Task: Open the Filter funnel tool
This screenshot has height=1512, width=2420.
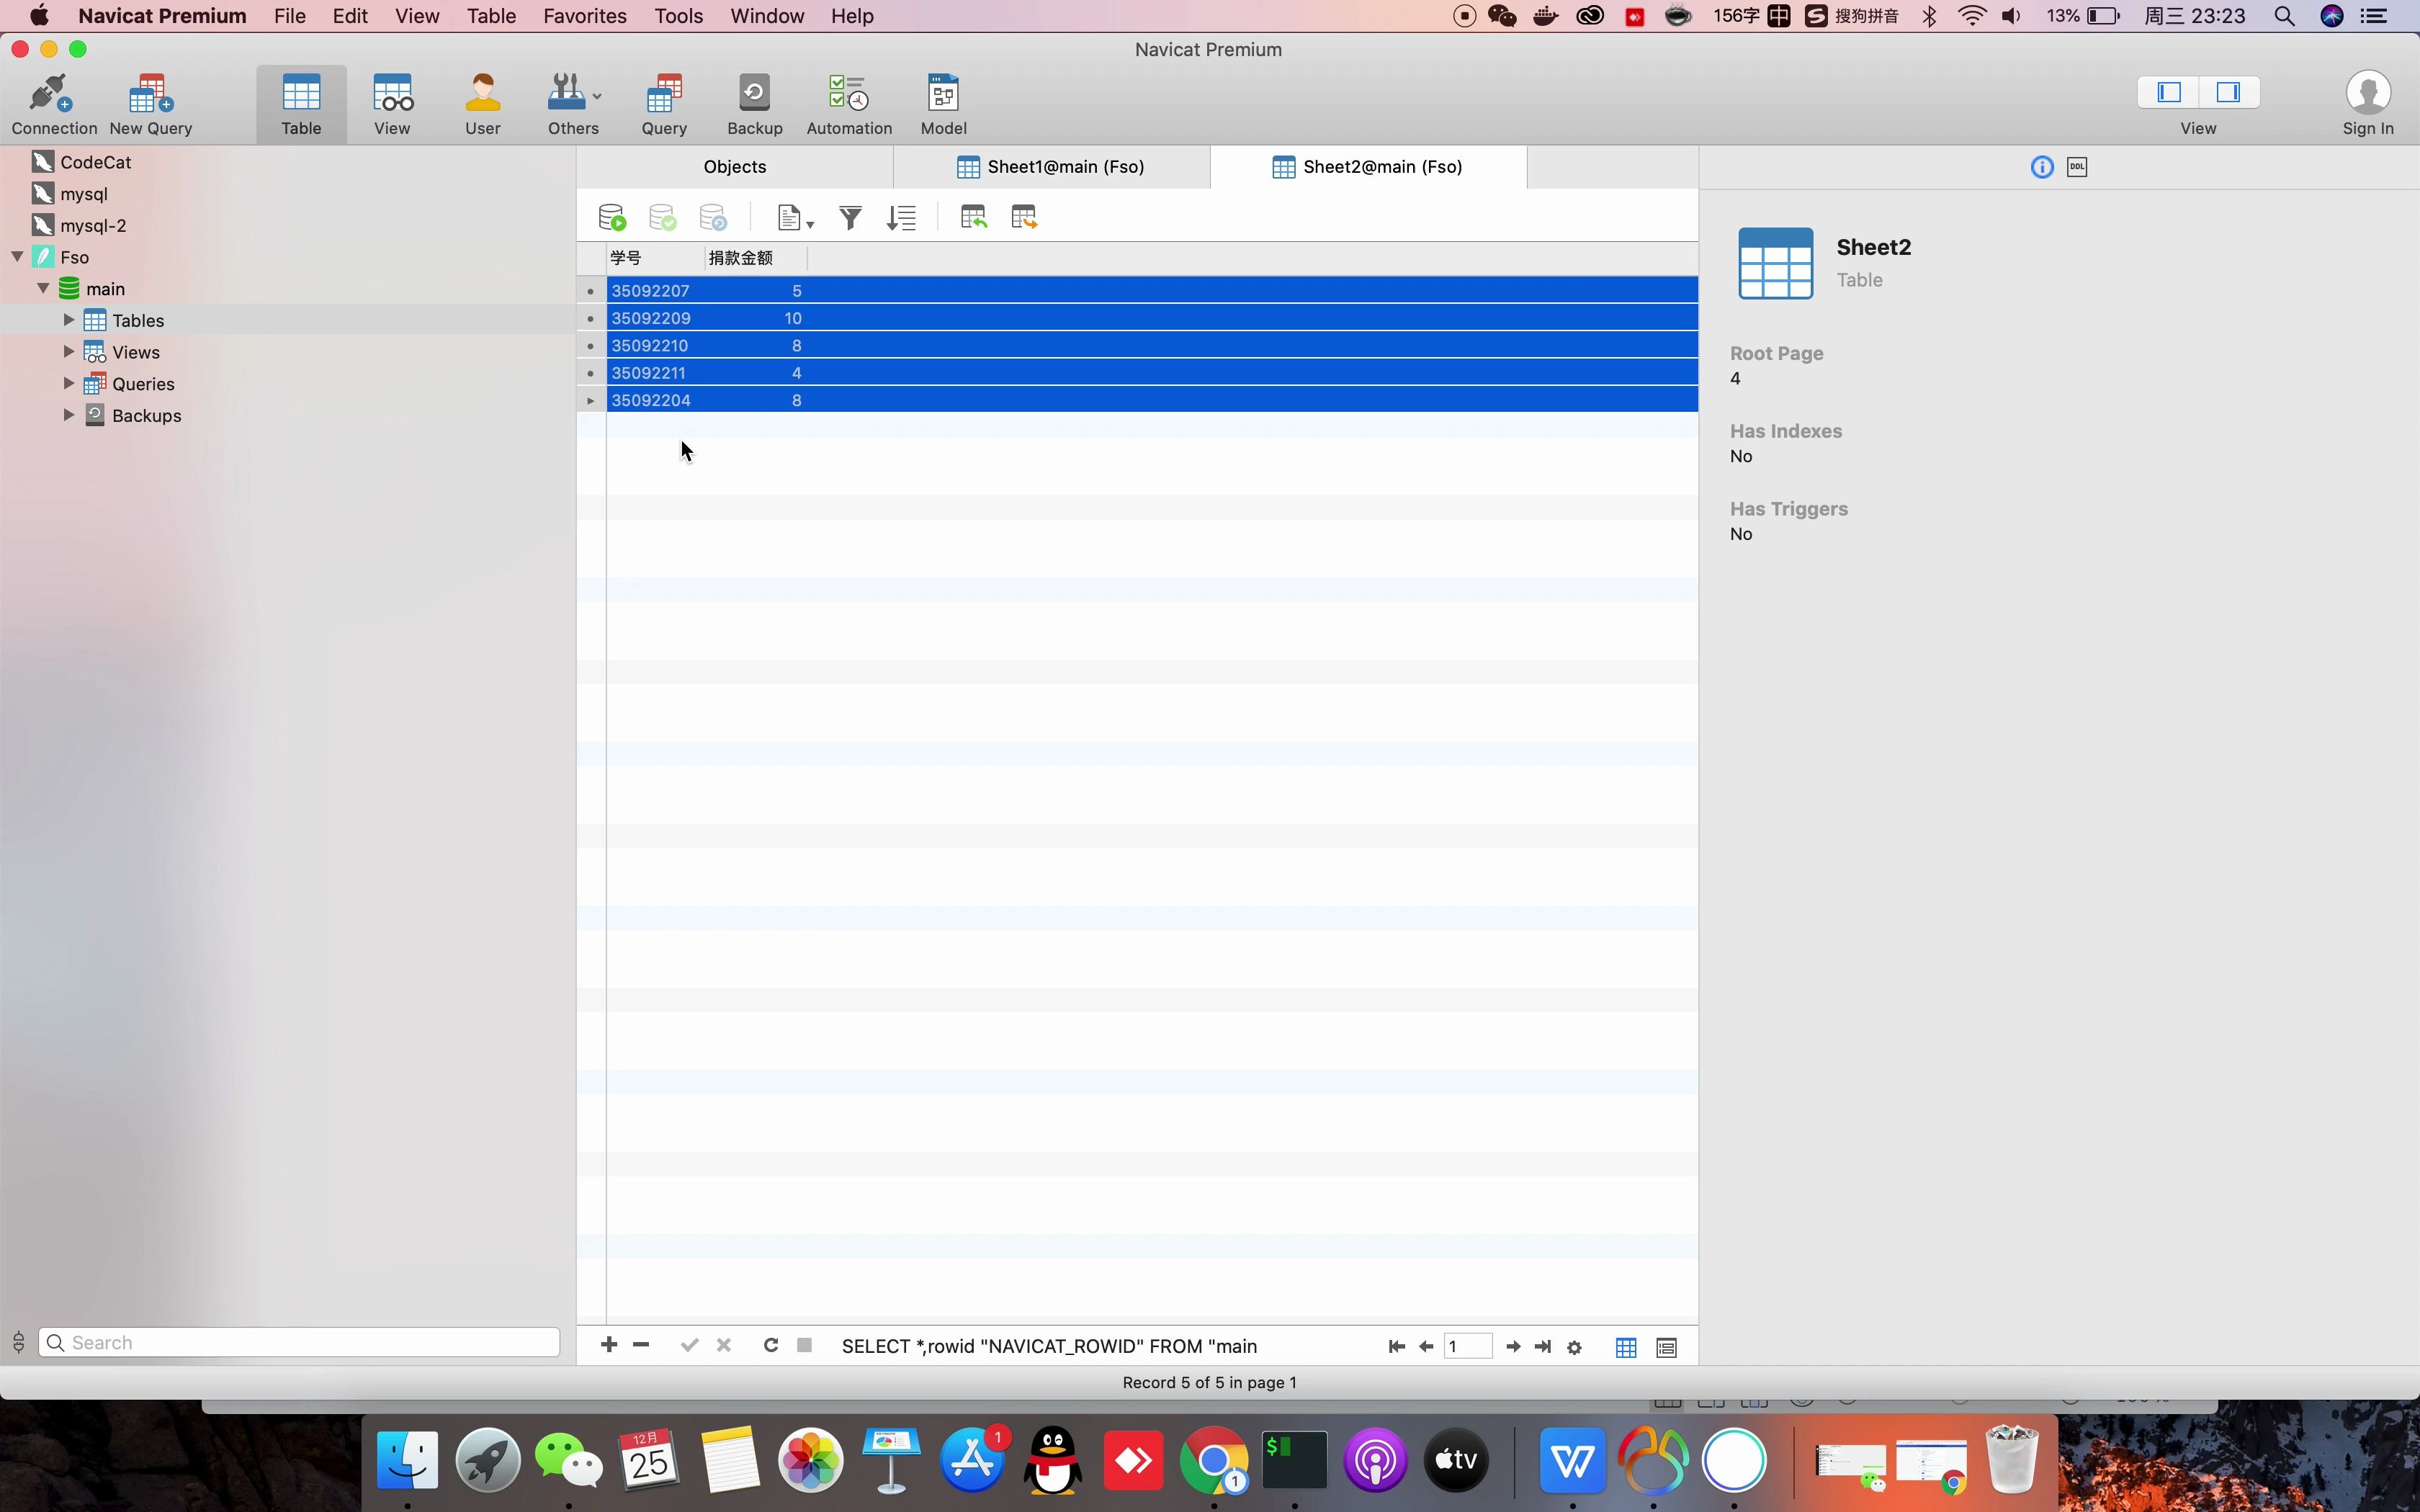Action: click(850, 217)
